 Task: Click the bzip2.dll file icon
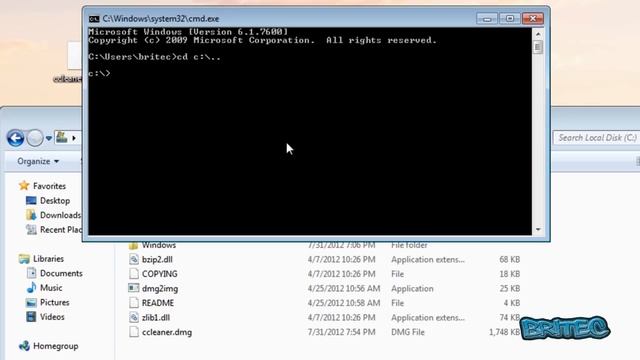[133, 259]
